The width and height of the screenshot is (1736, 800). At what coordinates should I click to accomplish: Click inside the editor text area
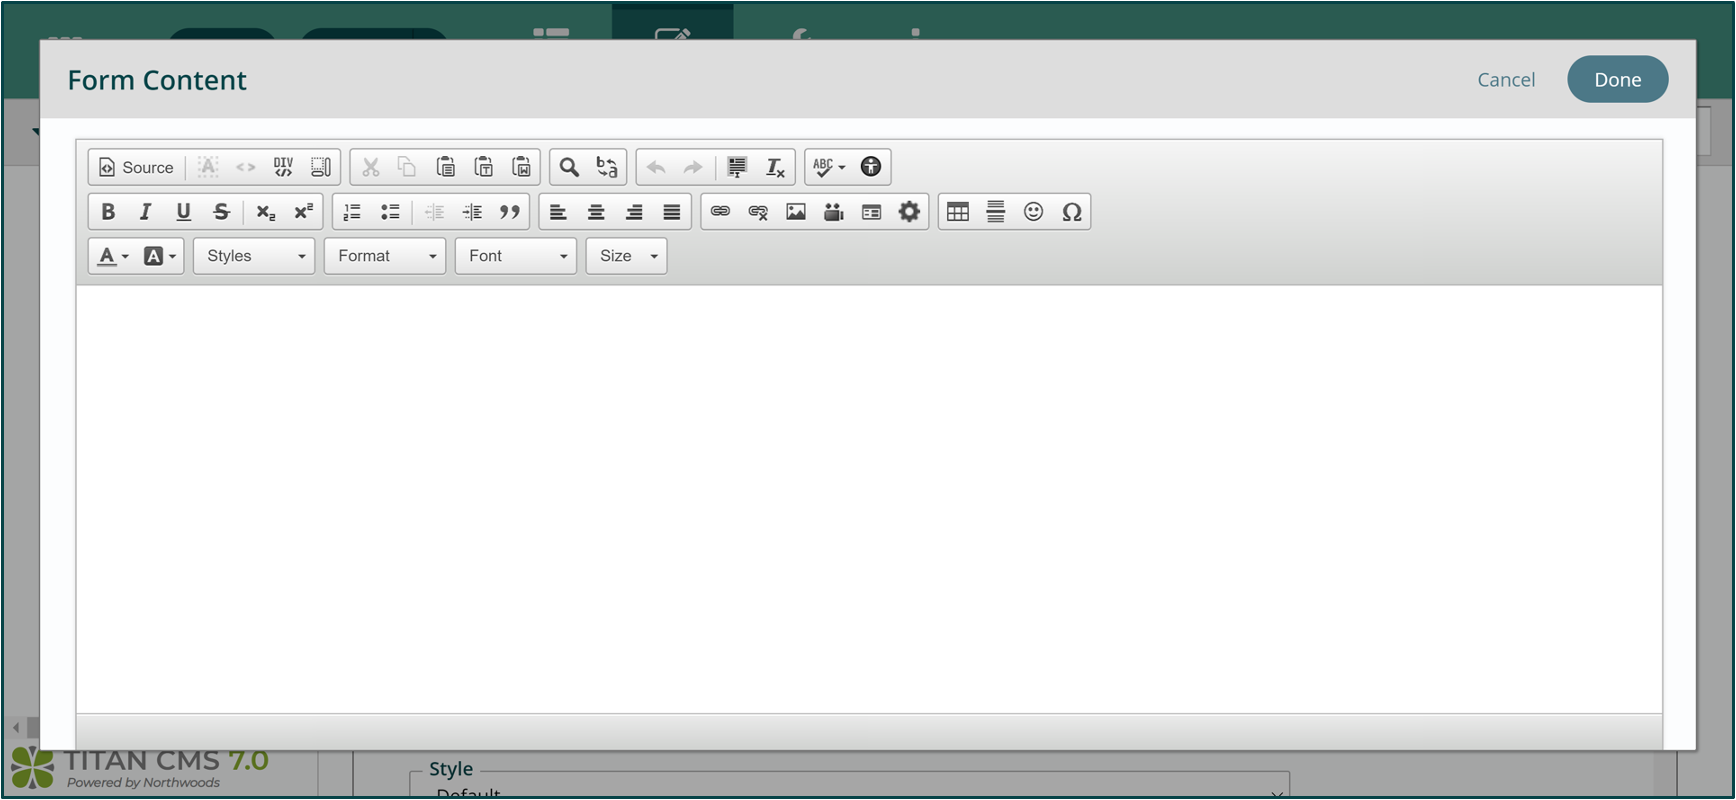pyautogui.click(x=869, y=499)
